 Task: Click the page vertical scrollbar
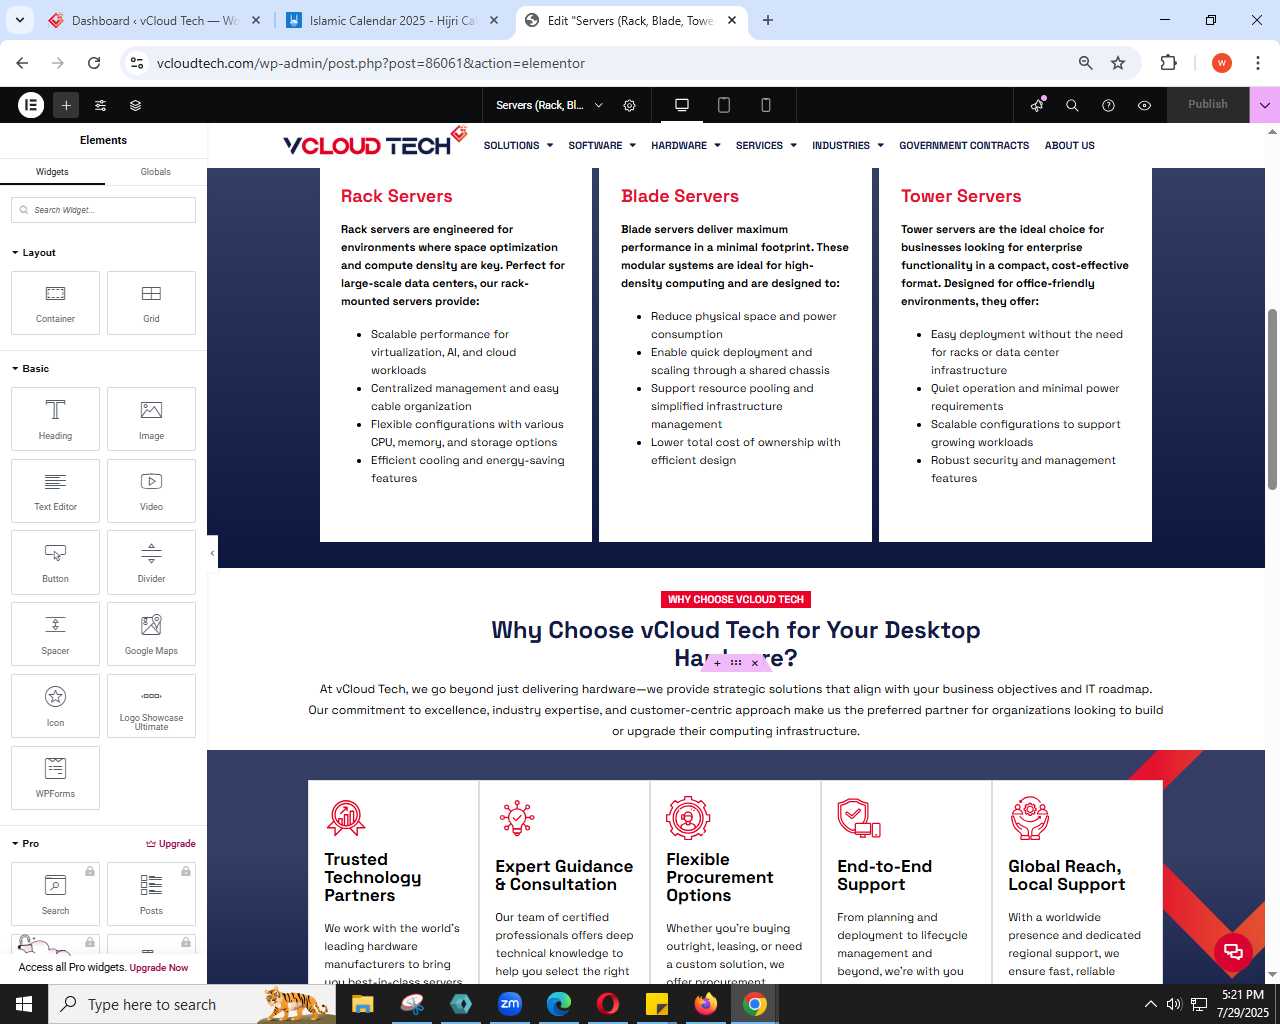click(1272, 400)
